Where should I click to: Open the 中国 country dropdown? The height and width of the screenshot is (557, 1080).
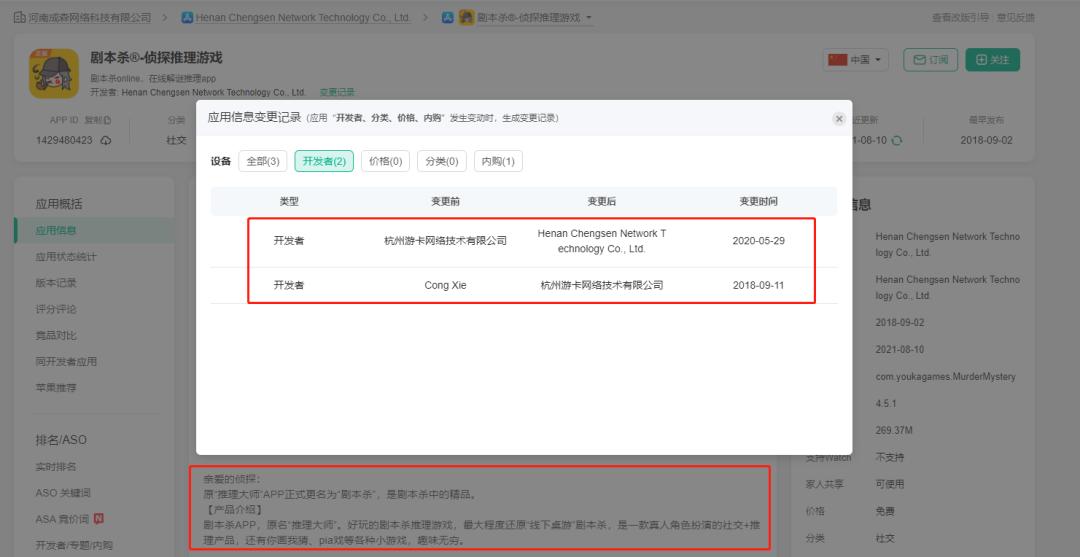856,60
